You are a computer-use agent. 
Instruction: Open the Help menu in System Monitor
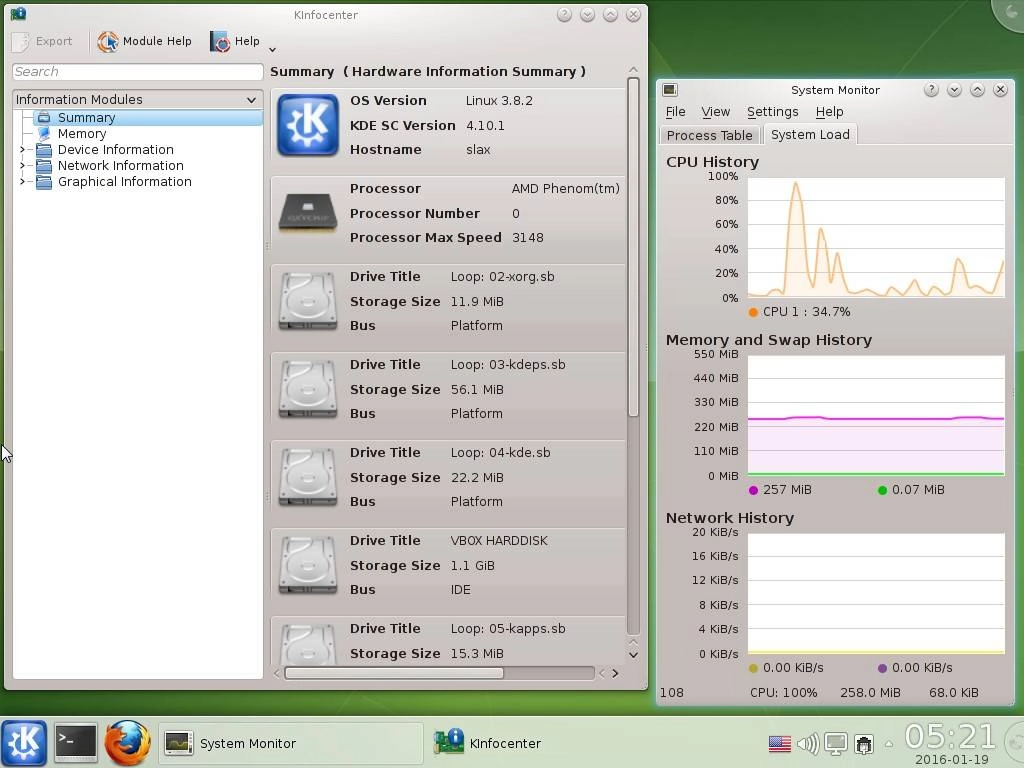pos(829,112)
